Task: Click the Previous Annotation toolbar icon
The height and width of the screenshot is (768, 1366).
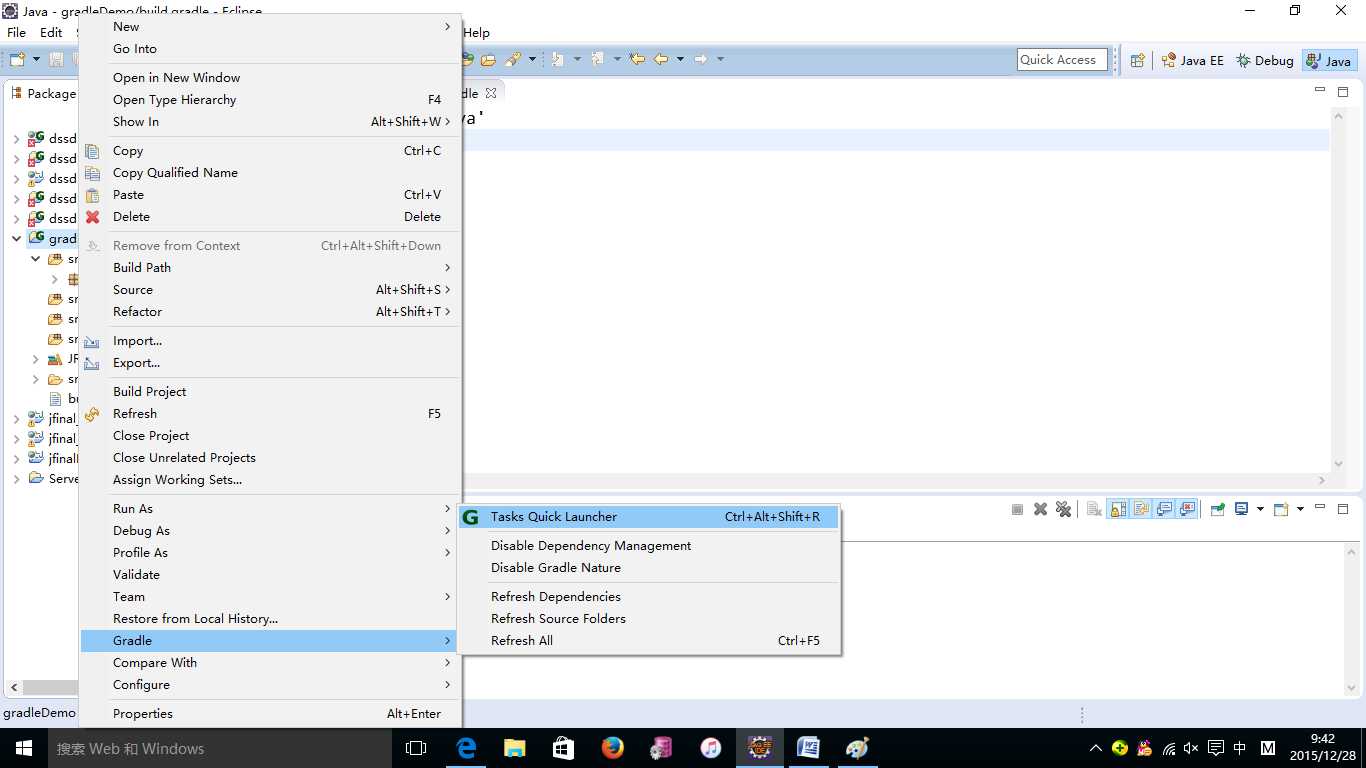Action: pyautogui.click(x=597, y=59)
